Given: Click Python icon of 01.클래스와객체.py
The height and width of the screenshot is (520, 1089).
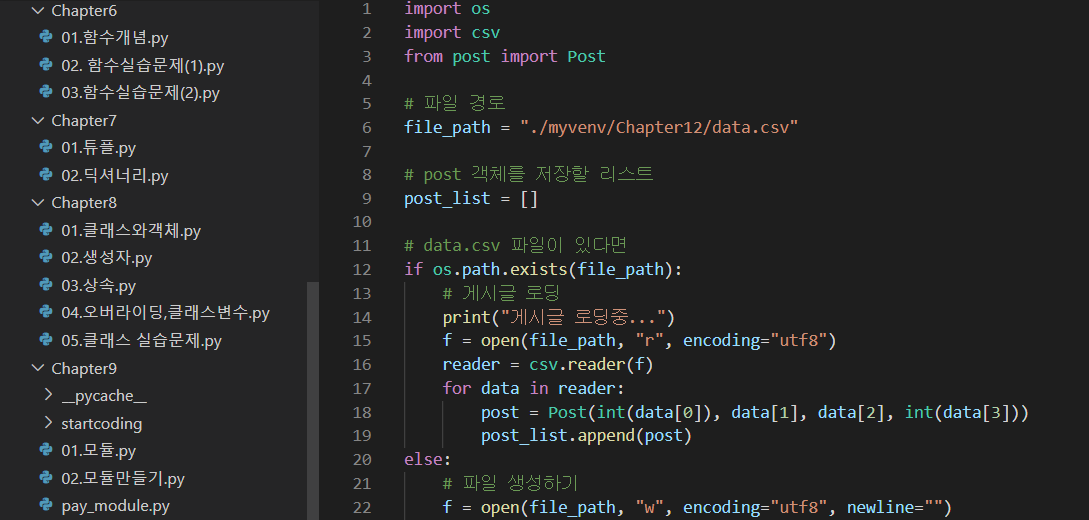Looking at the screenshot, I should [47, 230].
